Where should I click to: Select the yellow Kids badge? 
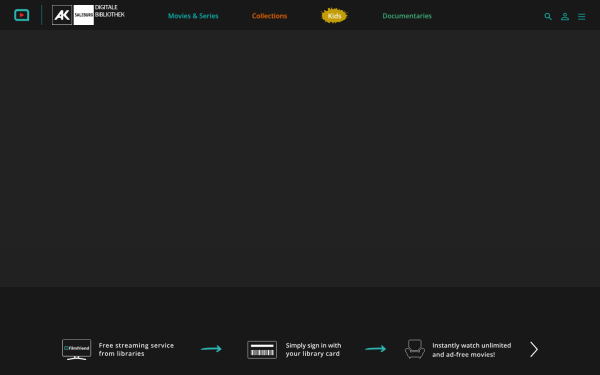click(334, 16)
